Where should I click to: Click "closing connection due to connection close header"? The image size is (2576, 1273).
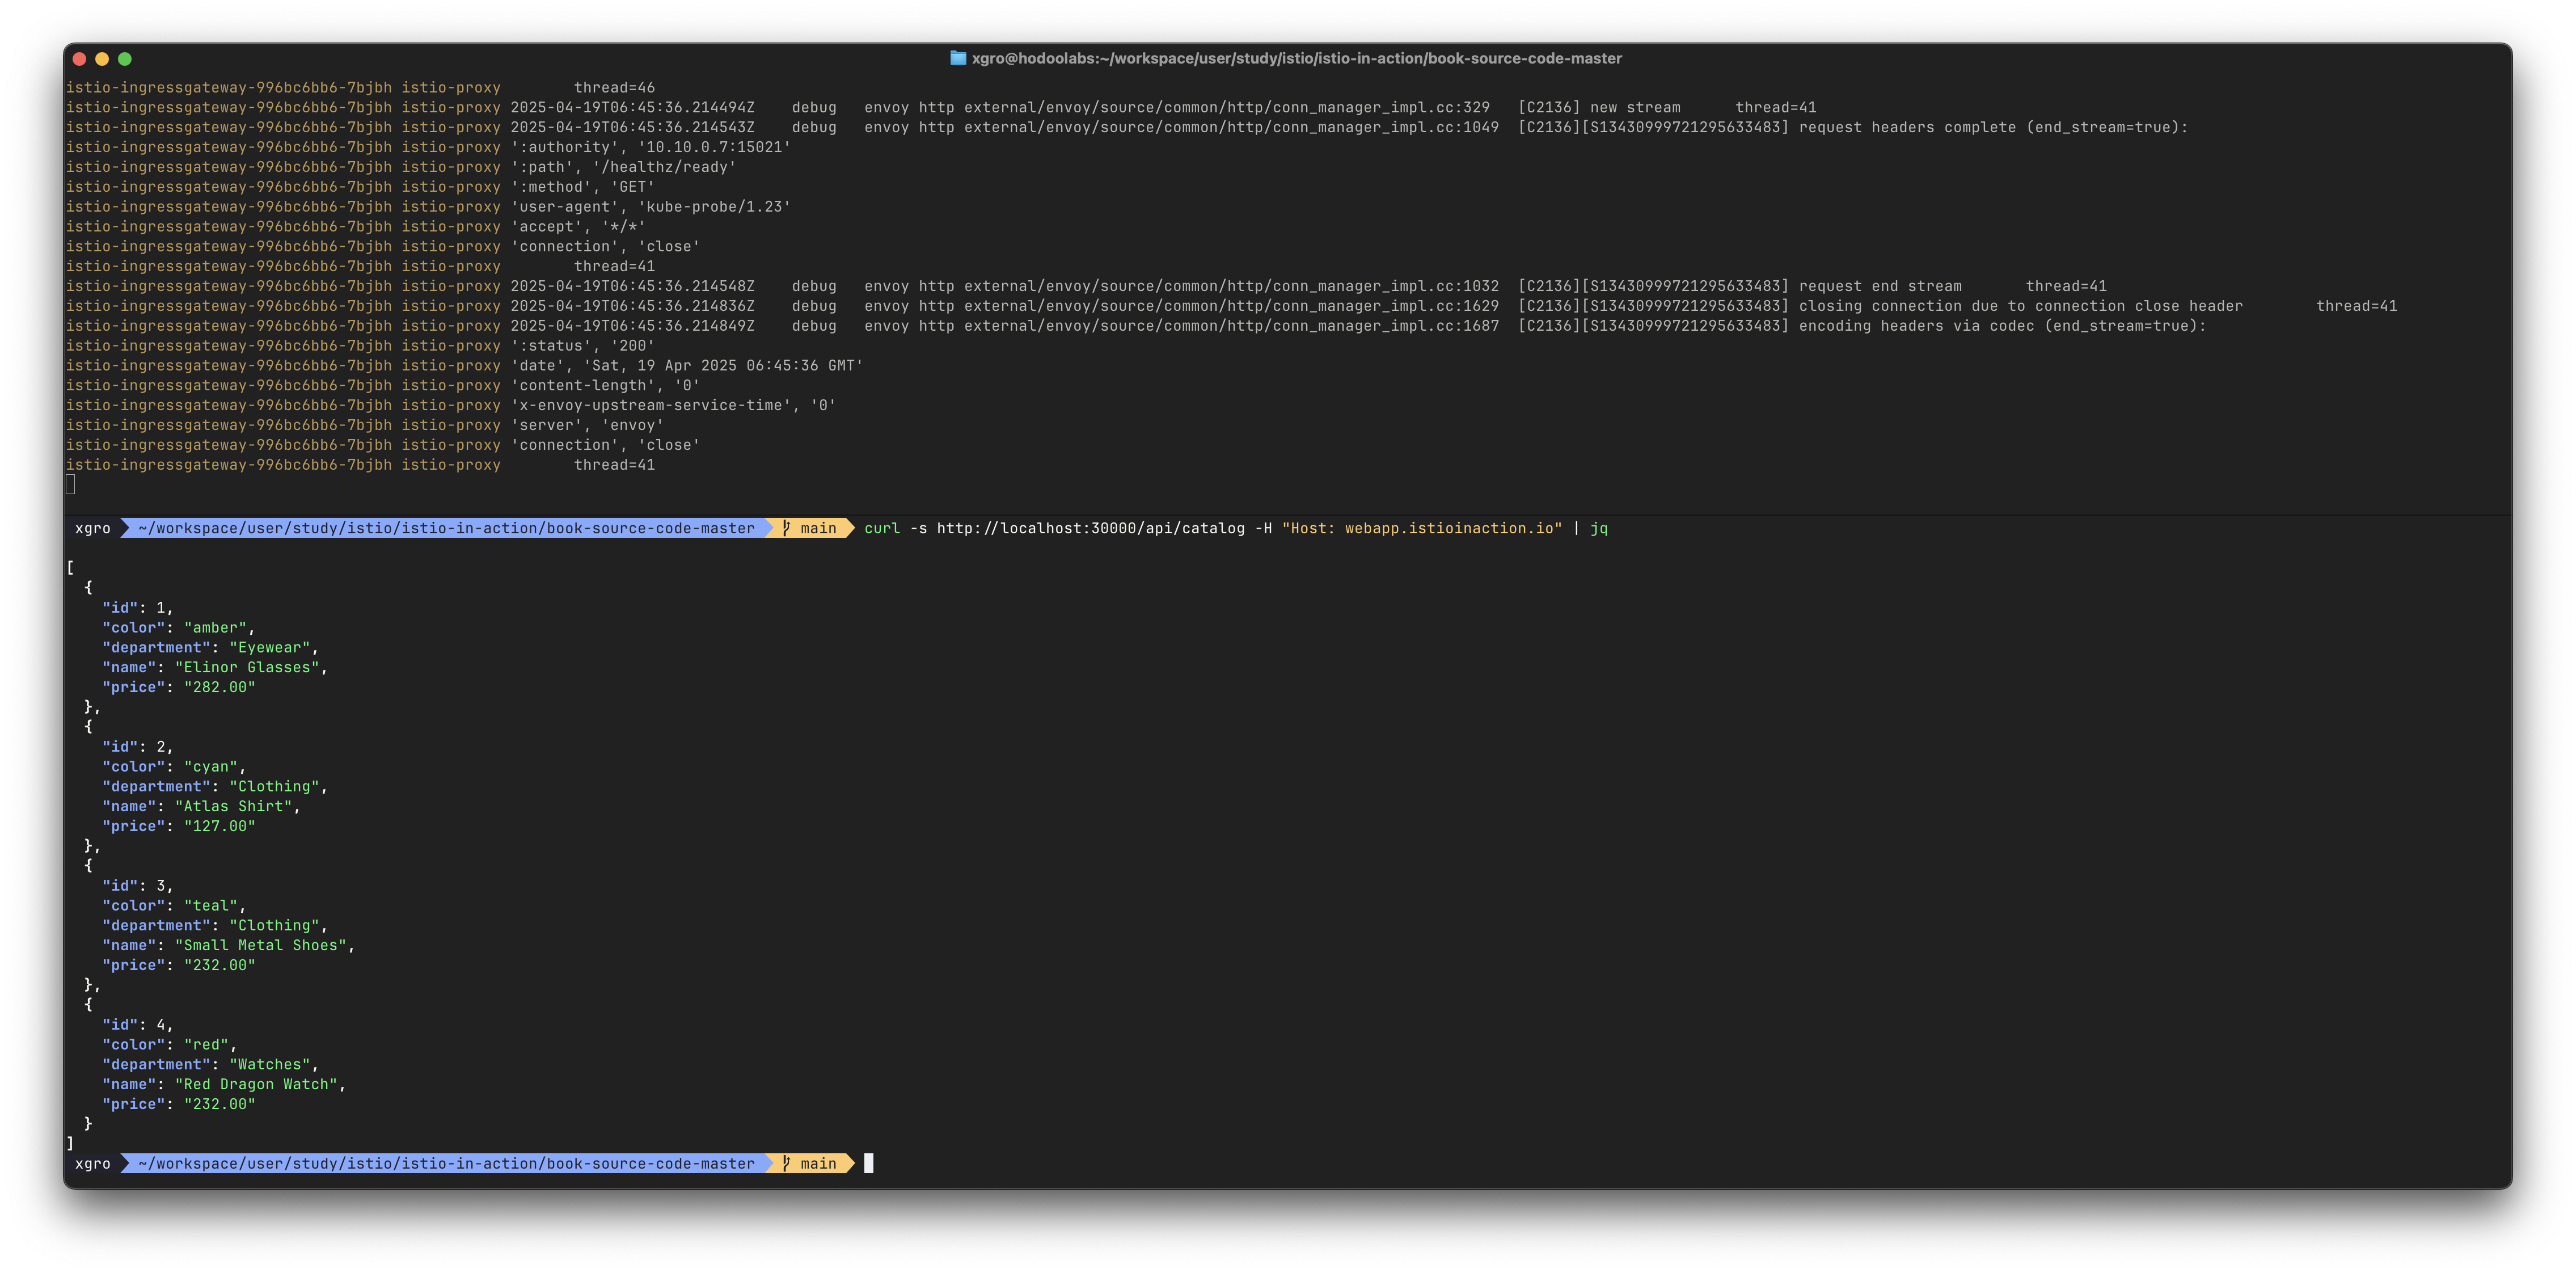[2021, 306]
